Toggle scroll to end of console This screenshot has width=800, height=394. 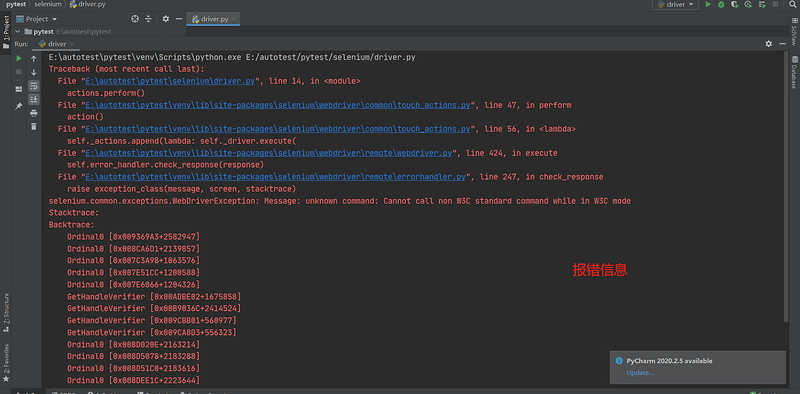34,99
